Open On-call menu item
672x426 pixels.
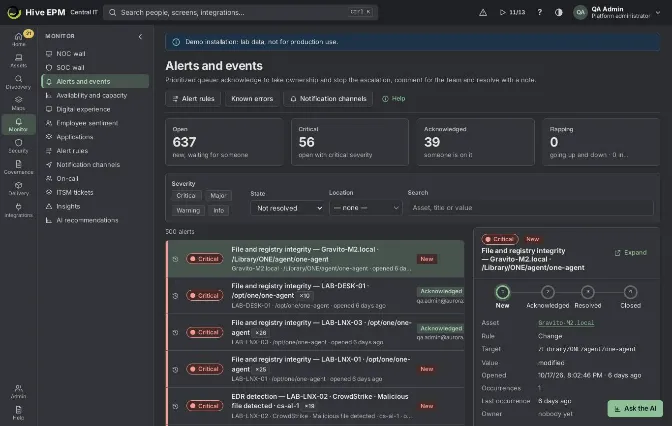(95, 178)
